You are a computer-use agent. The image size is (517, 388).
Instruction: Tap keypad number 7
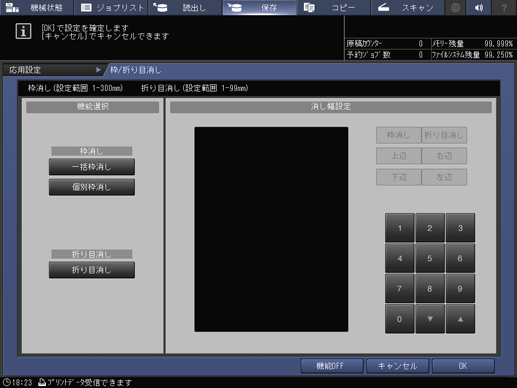click(x=400, y=289)
